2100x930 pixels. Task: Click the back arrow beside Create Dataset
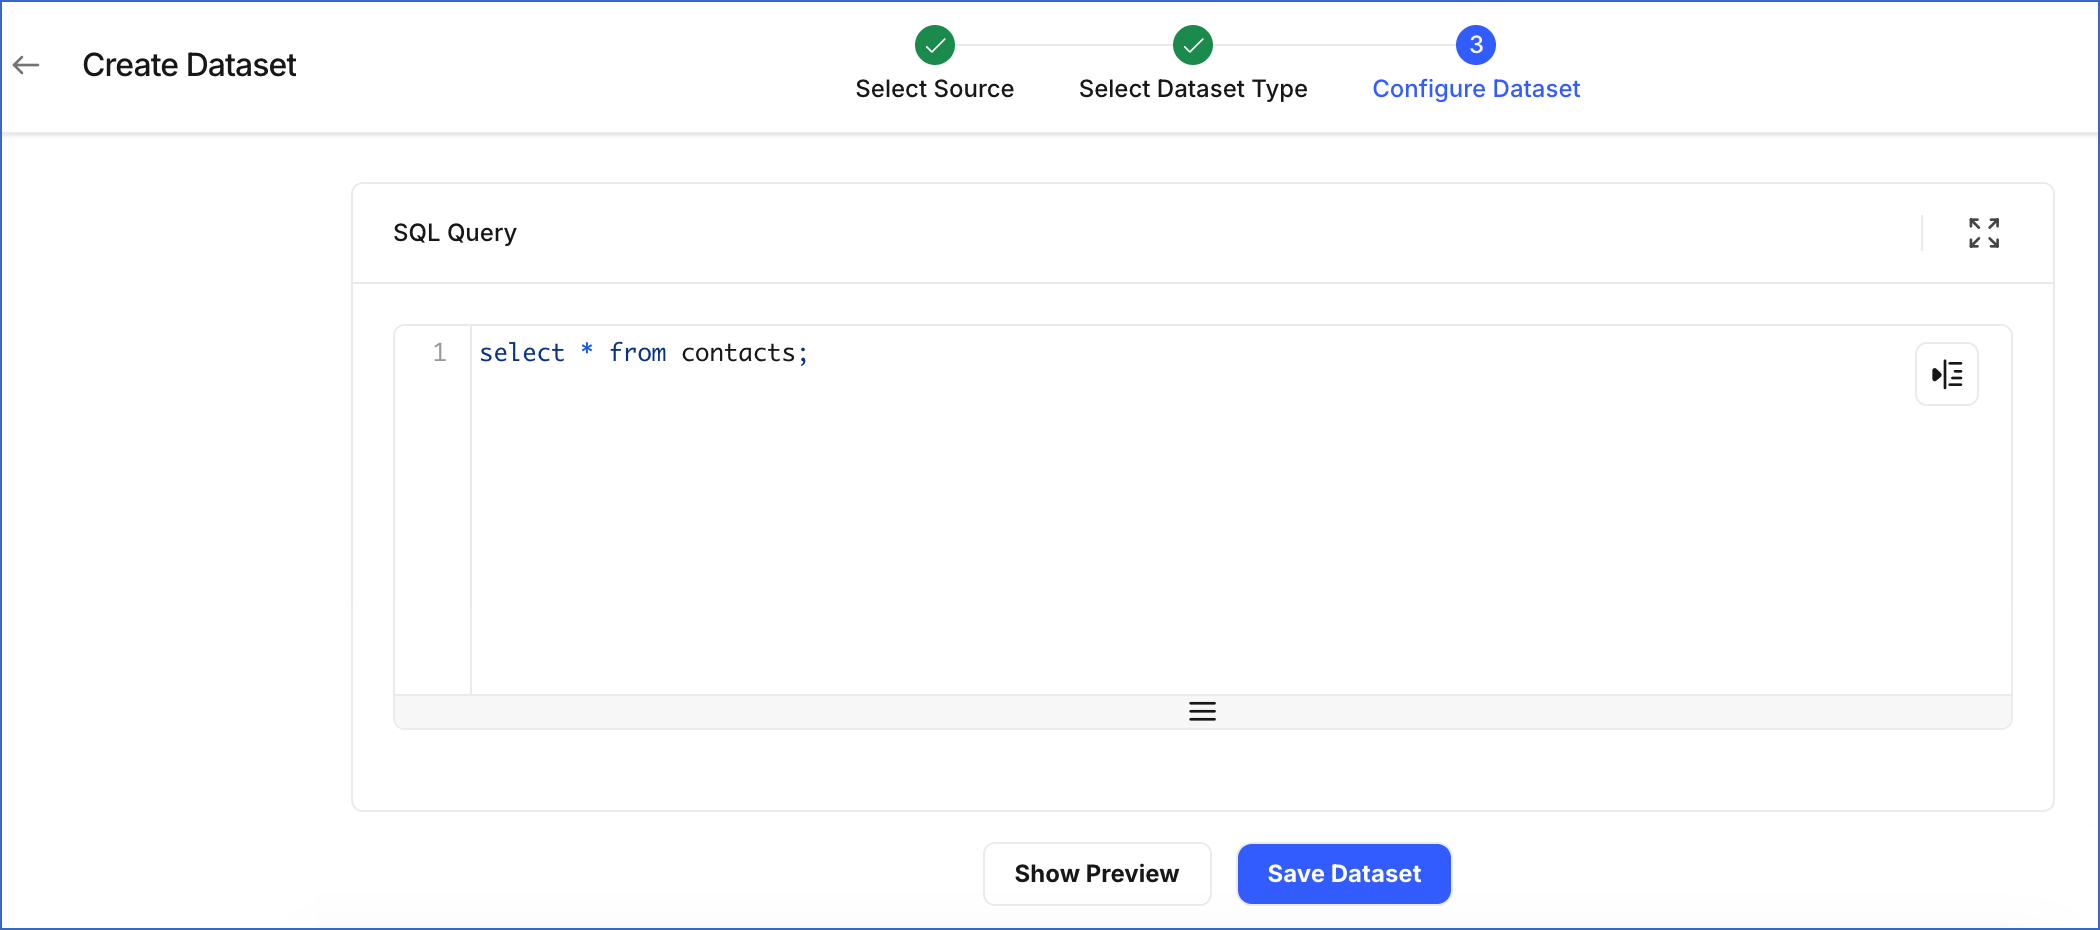point(26,65)
